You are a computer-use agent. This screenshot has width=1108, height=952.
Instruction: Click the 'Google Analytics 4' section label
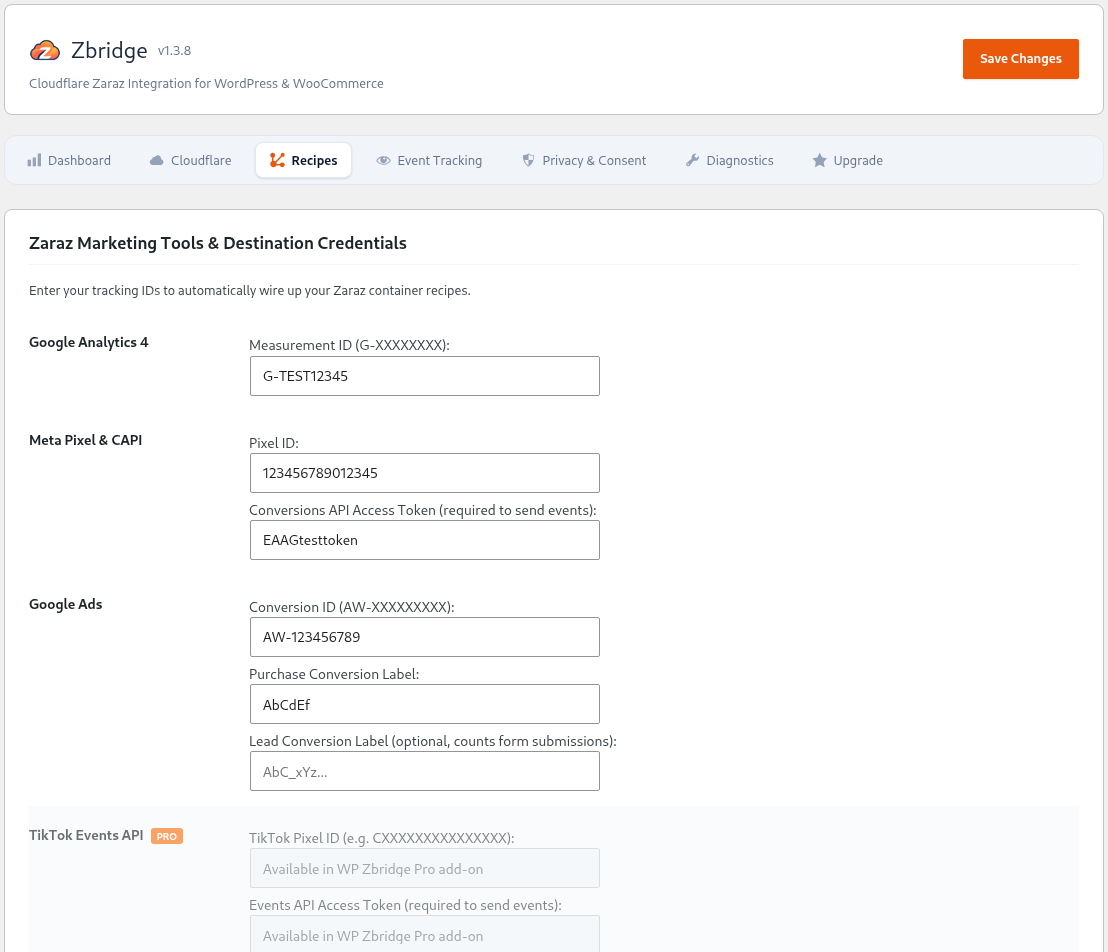[x=88, y=342]
